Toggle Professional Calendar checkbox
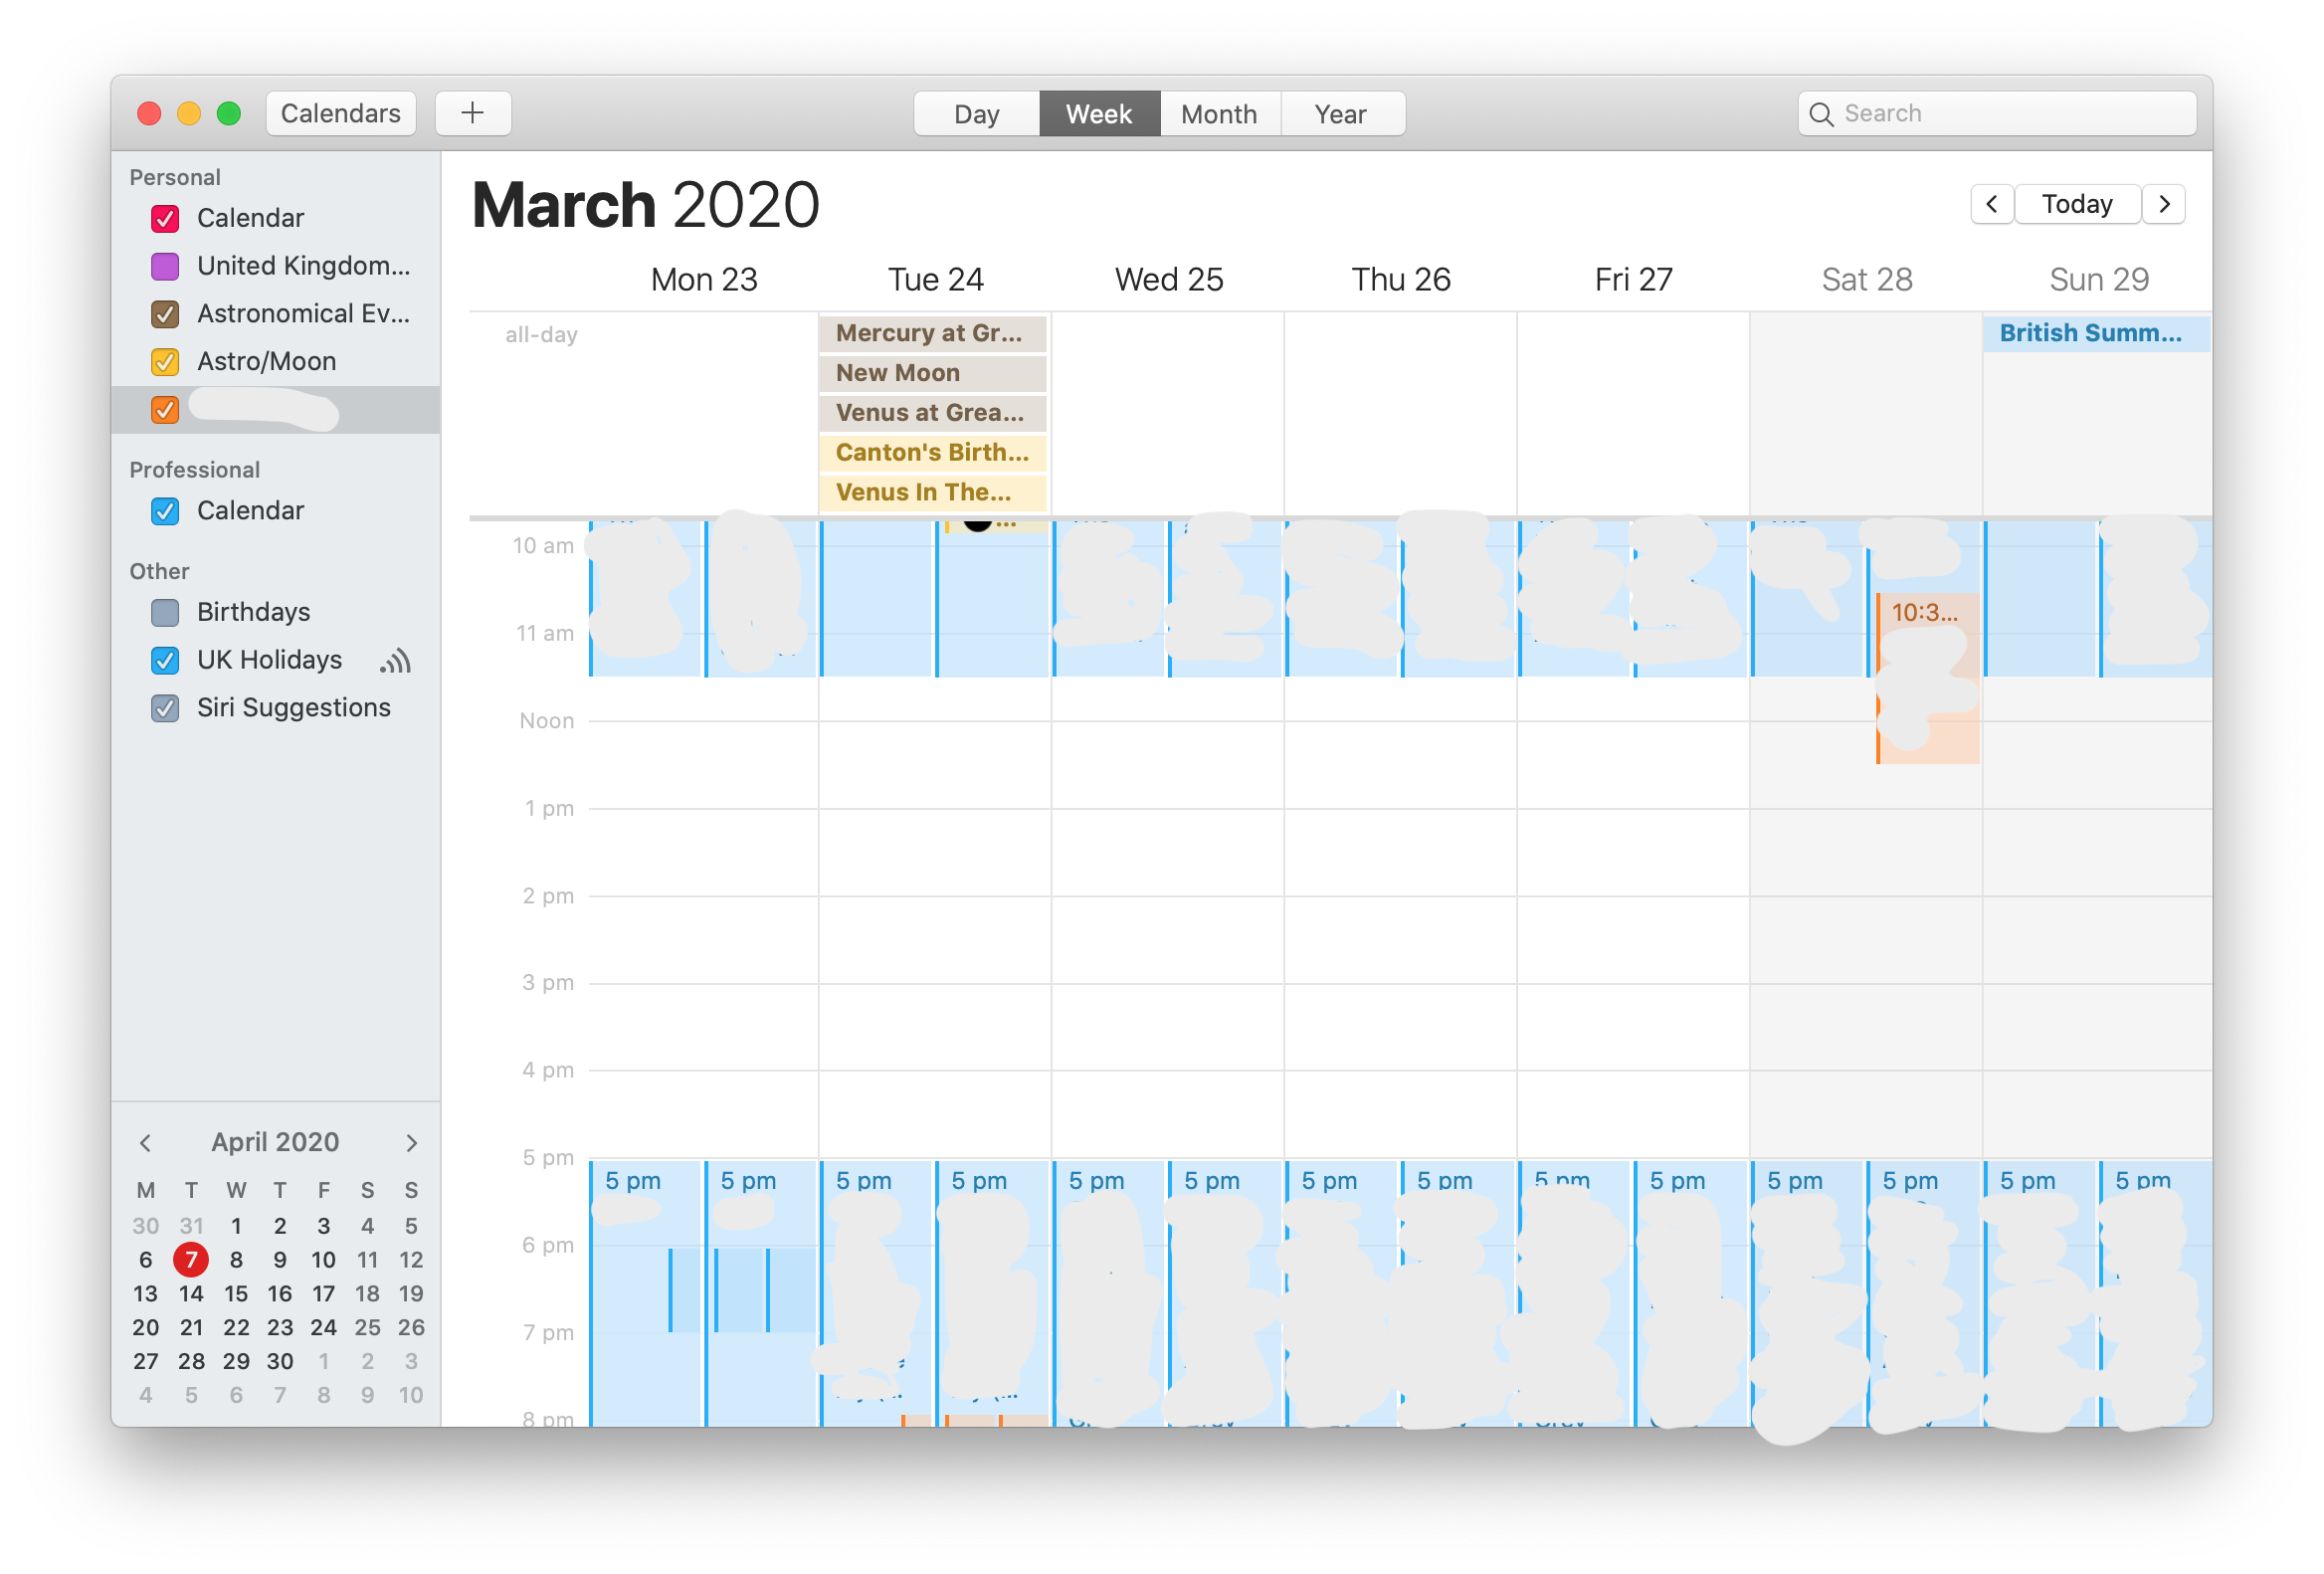This screenshot has width=2324, height=1574. pyautogui.click(x=165, y=511)
